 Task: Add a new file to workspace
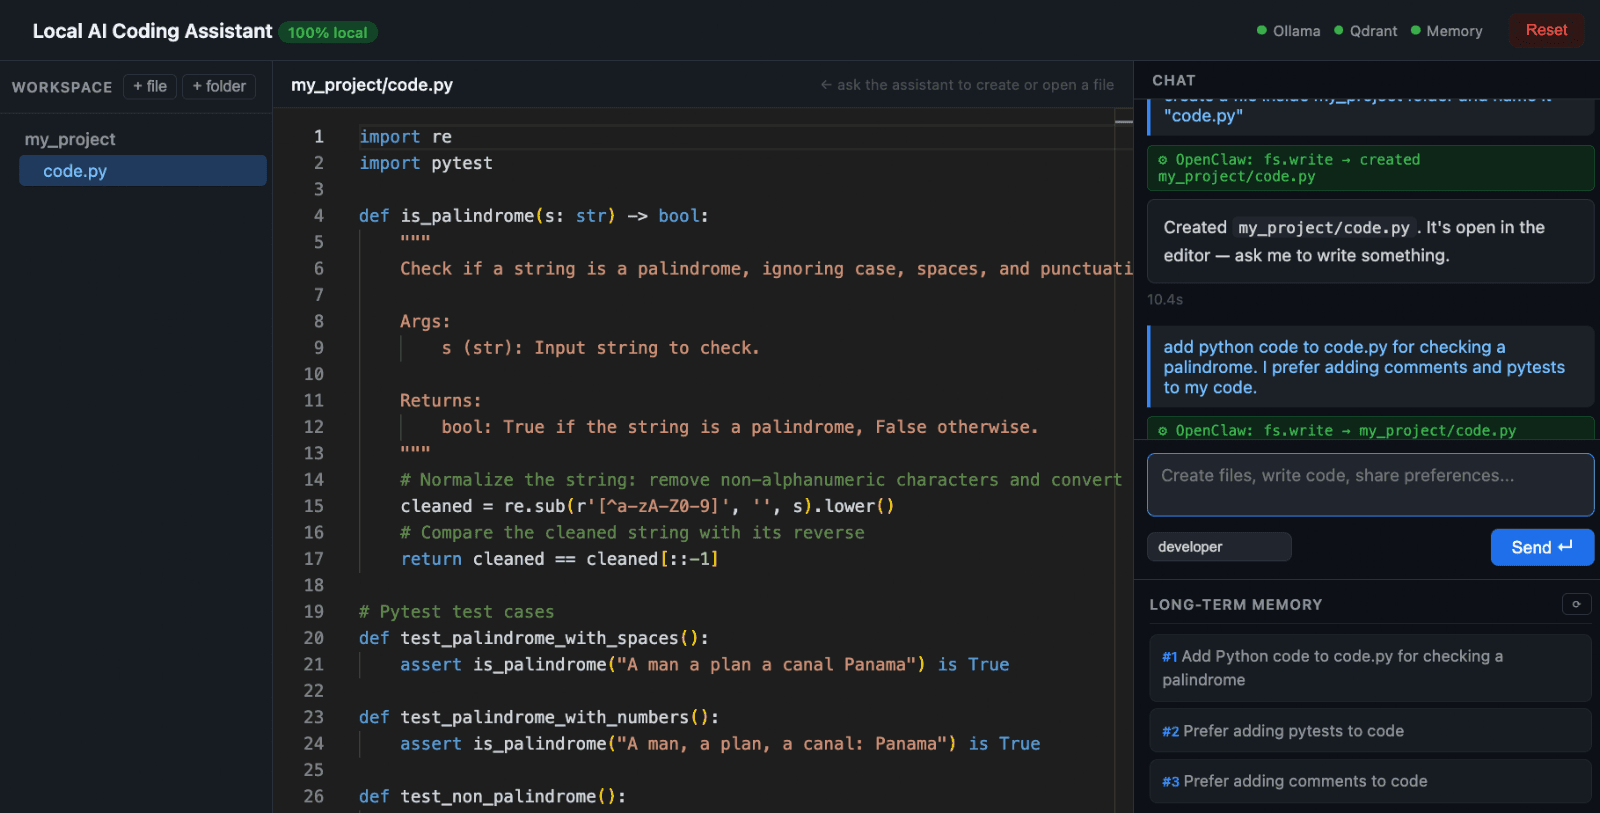point(150,87)
